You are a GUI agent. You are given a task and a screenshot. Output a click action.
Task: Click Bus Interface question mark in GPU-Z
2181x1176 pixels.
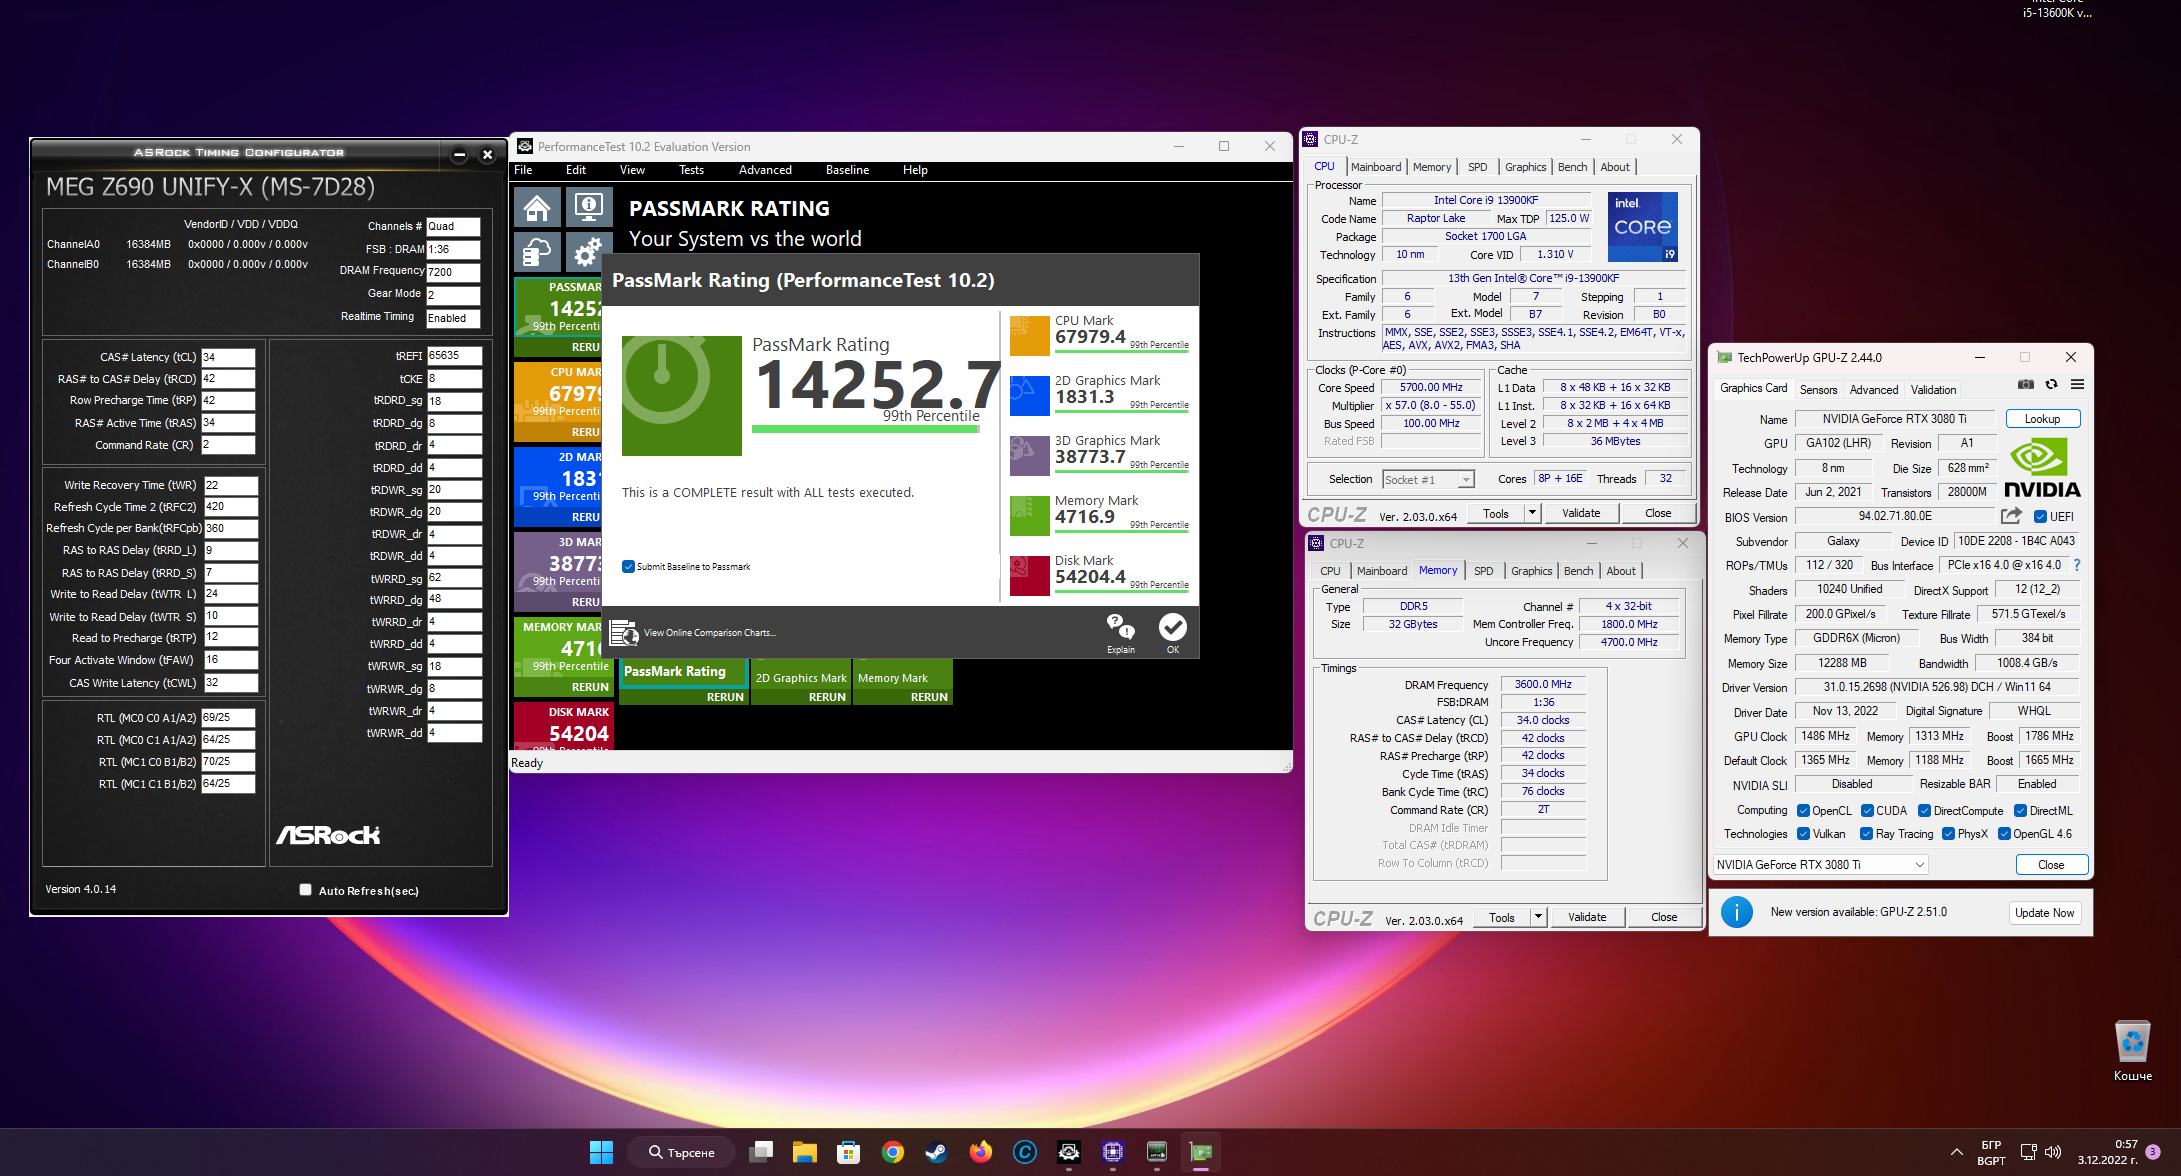coord(2077,565)
